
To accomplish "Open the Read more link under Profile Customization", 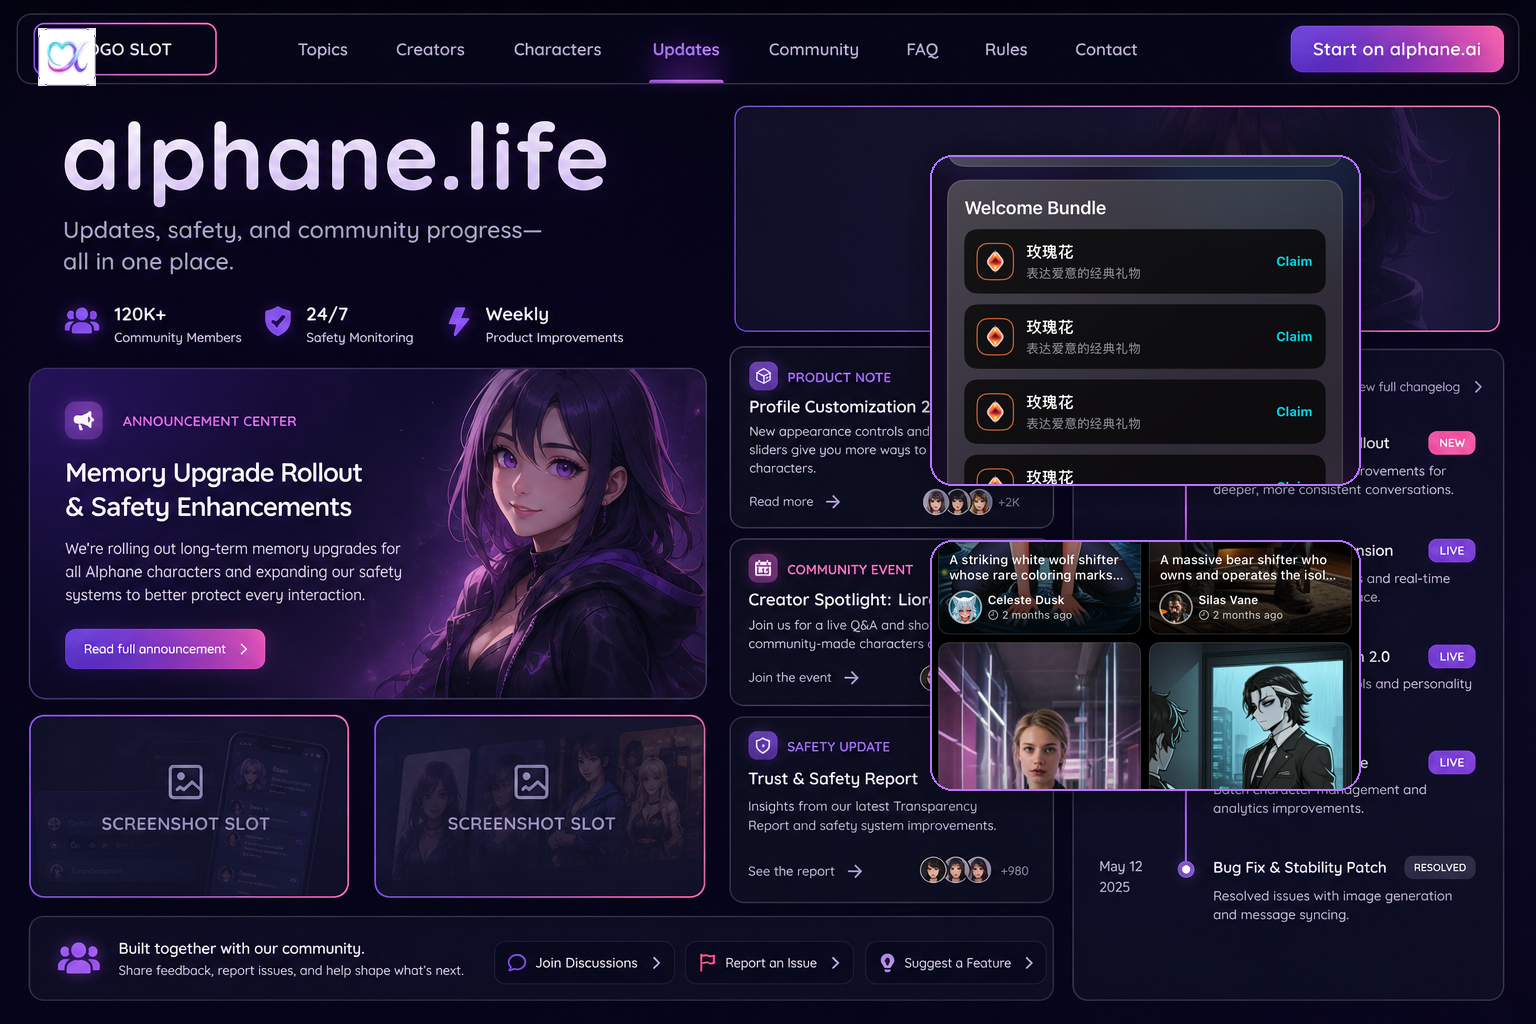I will (781, 502).
